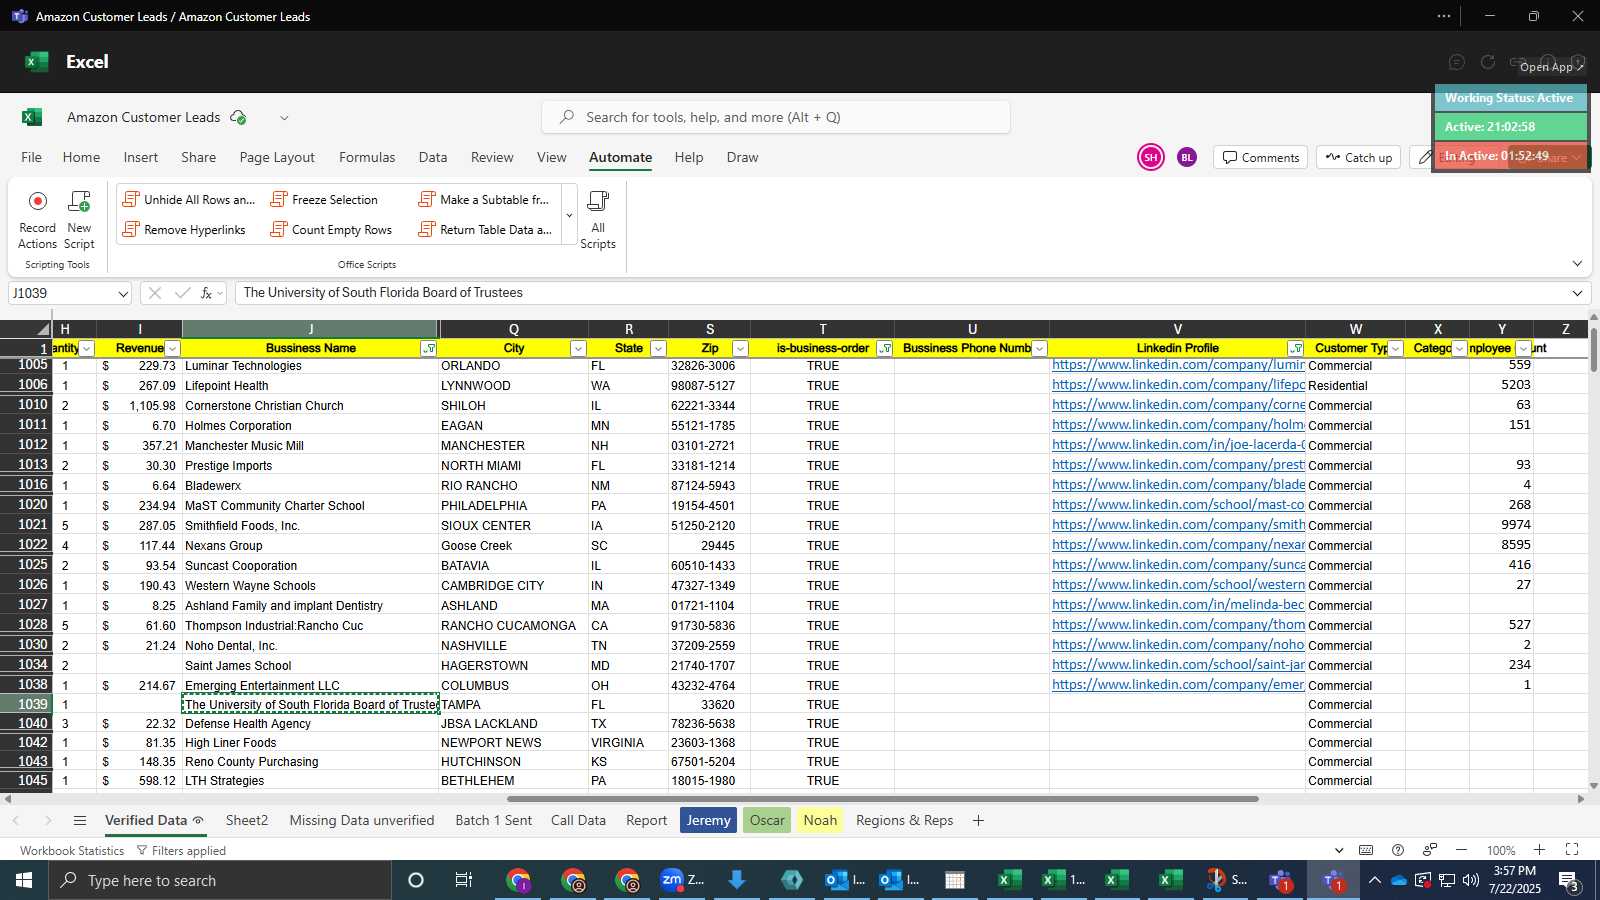
Task: Open the Name Box dropdown
Action: click(x=123, y=294)
